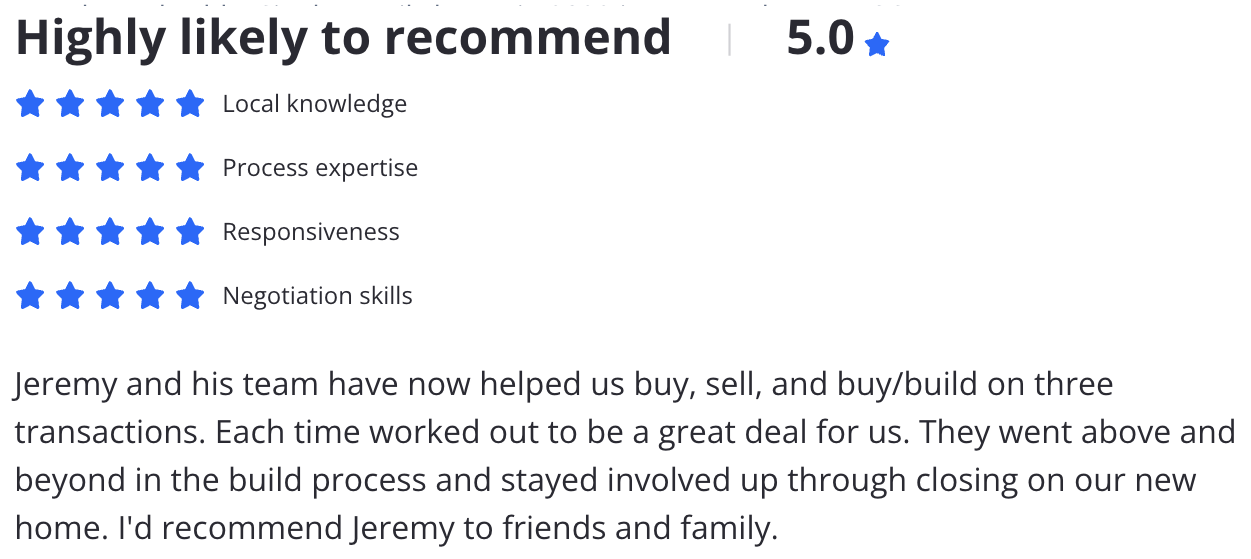Click the small star next to 5.0
Screen dimensions: 1251x559
point(877,45)
